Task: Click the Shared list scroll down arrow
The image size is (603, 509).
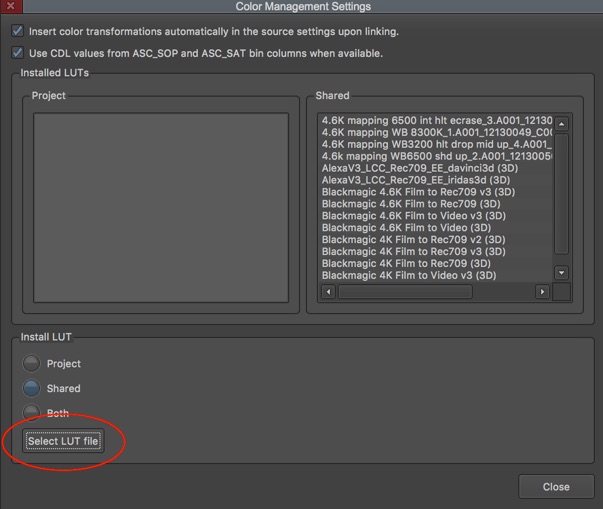Action: 561,272
